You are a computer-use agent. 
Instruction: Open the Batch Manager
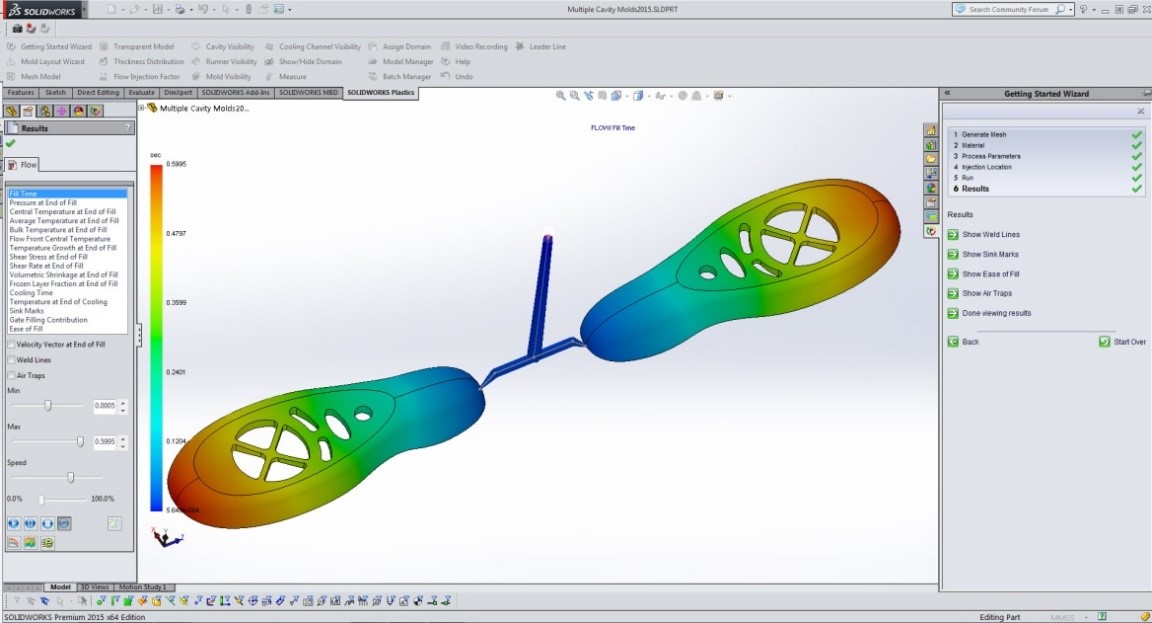pyautogui.click(x=400, y=76)
